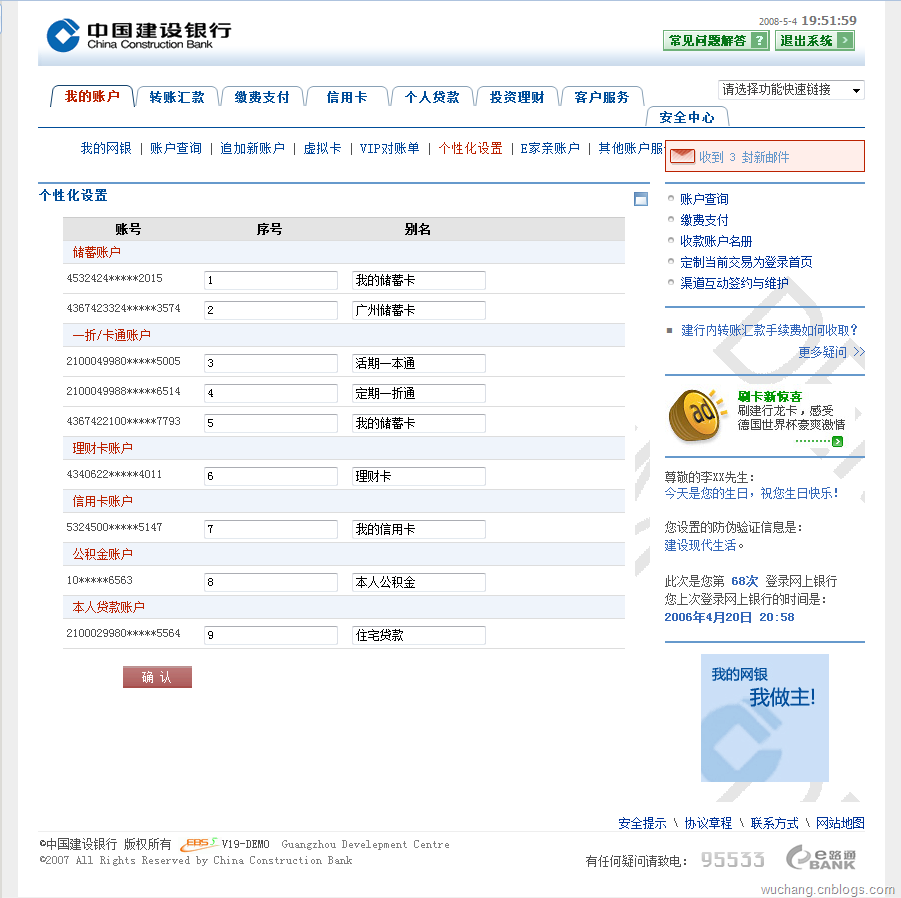Switch to the 我的账户 tab
Image resolution: width=901 pixels, height=898 pixels.
92,97
